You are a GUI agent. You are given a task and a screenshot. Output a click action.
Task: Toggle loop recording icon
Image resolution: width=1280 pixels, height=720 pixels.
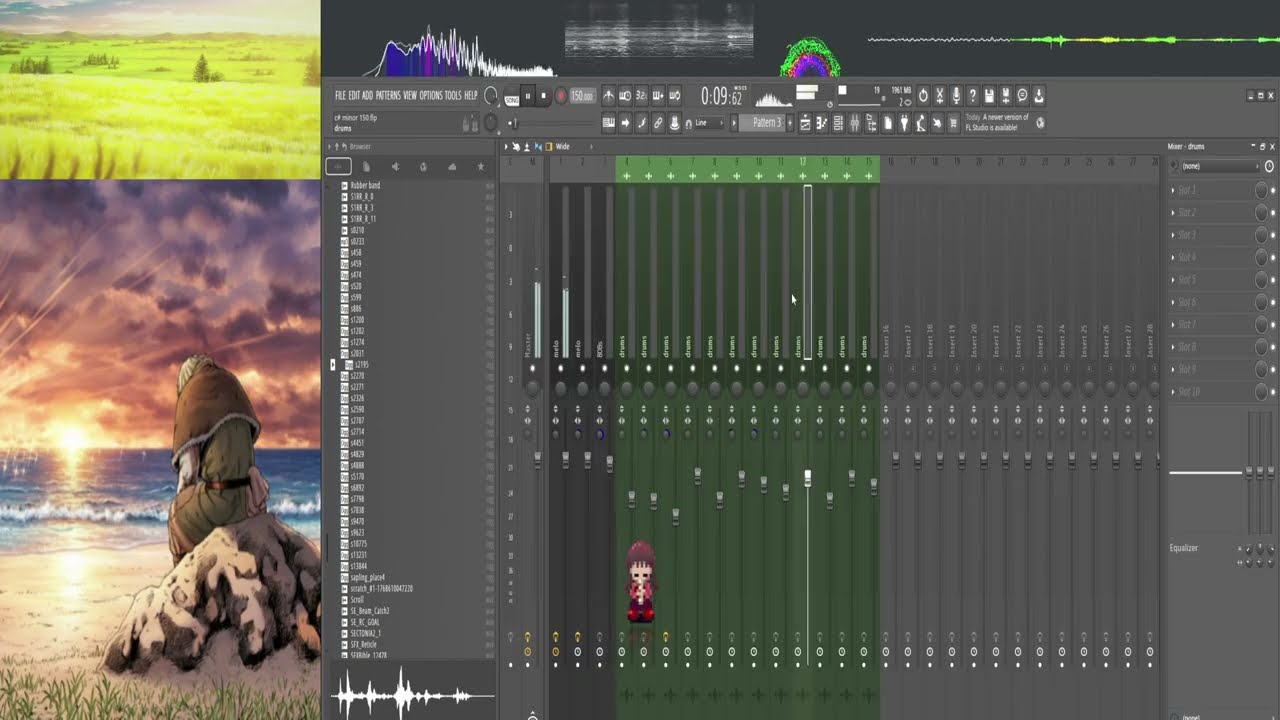(x=674, y=96)
